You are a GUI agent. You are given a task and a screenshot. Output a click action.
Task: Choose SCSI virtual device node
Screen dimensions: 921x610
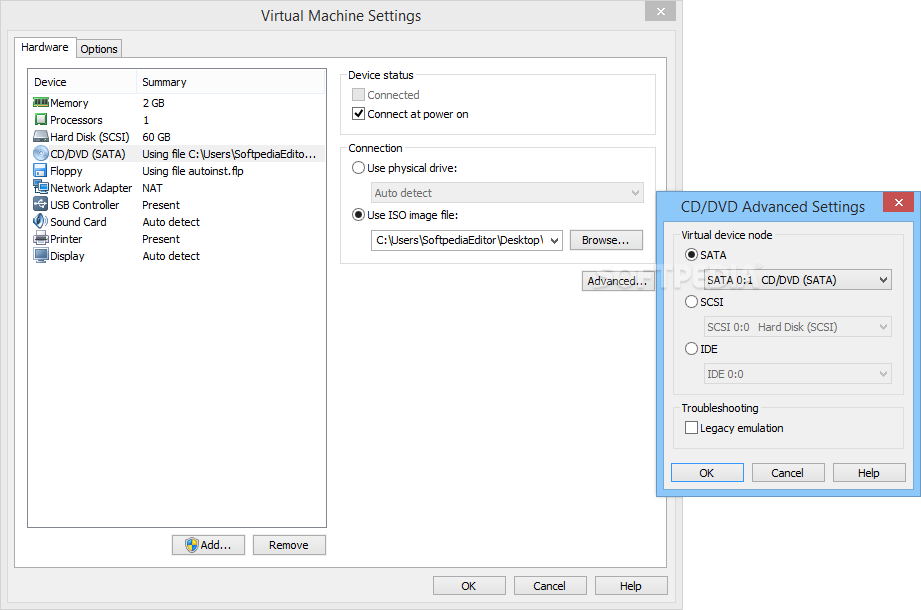tap(691, 302)
